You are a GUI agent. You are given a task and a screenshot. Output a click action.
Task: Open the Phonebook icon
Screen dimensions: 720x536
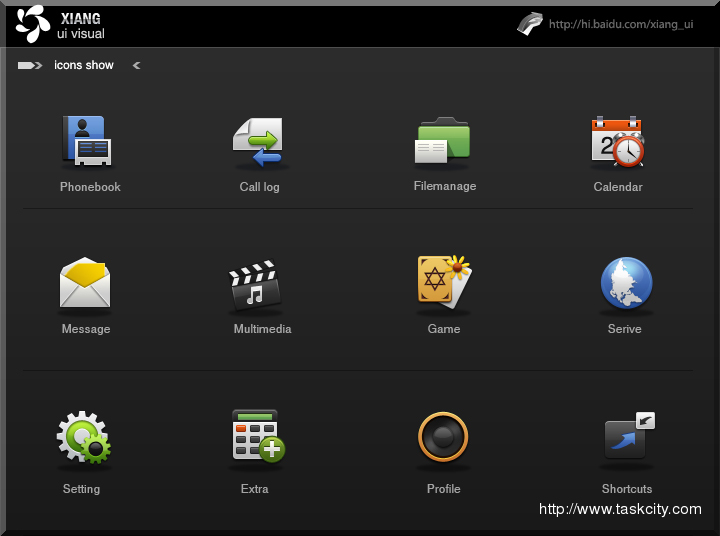coord(86,140)
